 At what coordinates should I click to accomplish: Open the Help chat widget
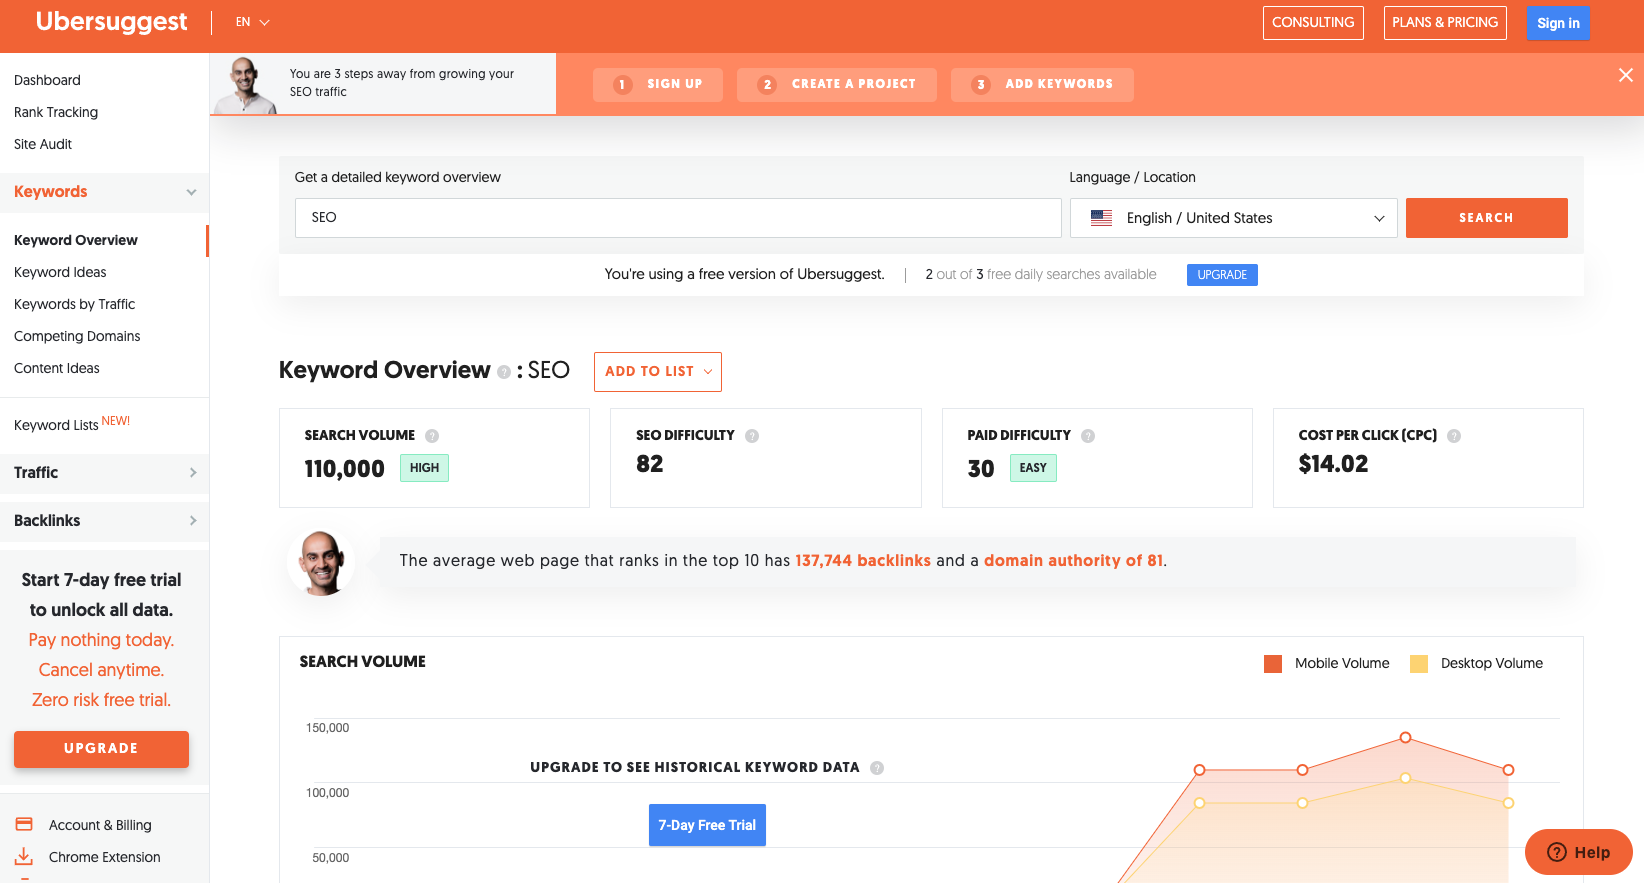1578,852
